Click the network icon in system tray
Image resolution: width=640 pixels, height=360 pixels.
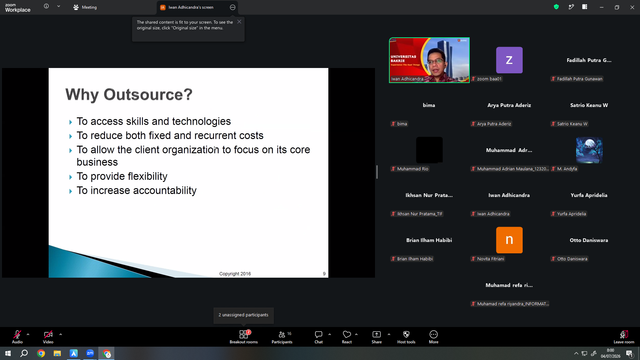point(584,353)
